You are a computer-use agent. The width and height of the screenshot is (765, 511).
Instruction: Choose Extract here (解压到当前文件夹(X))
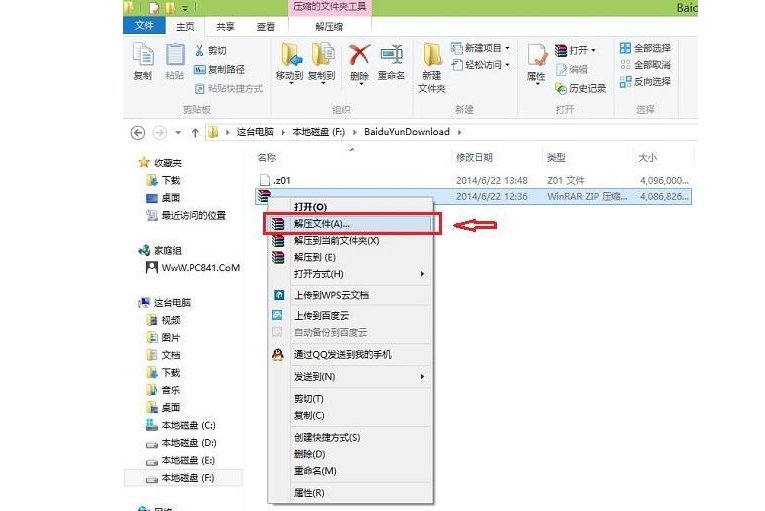[349, 241]
